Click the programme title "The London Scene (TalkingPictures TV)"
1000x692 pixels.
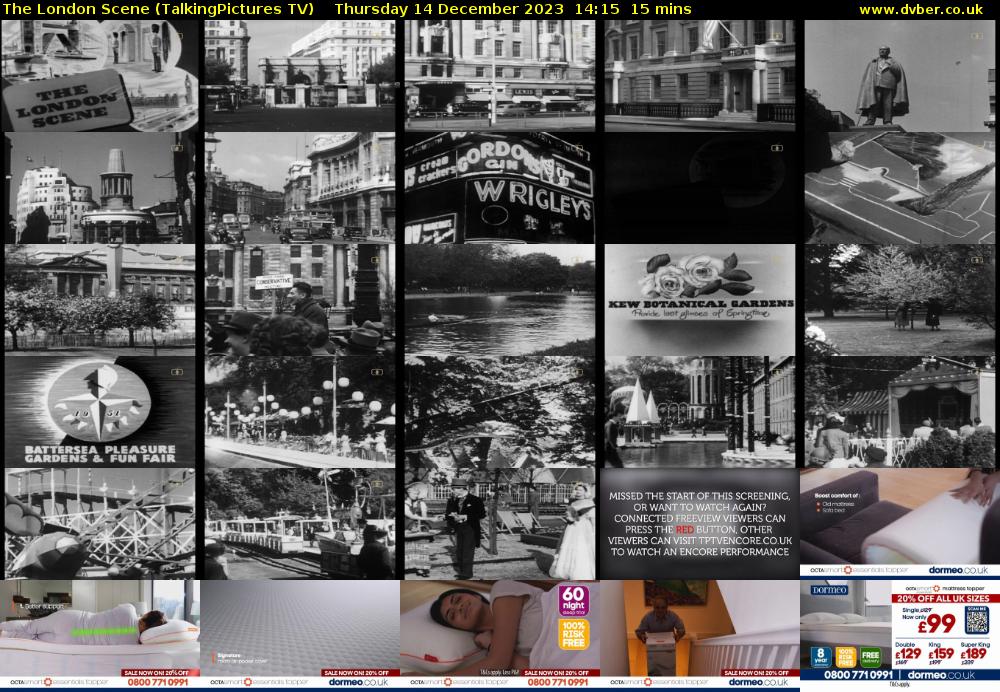click(159, 9)
